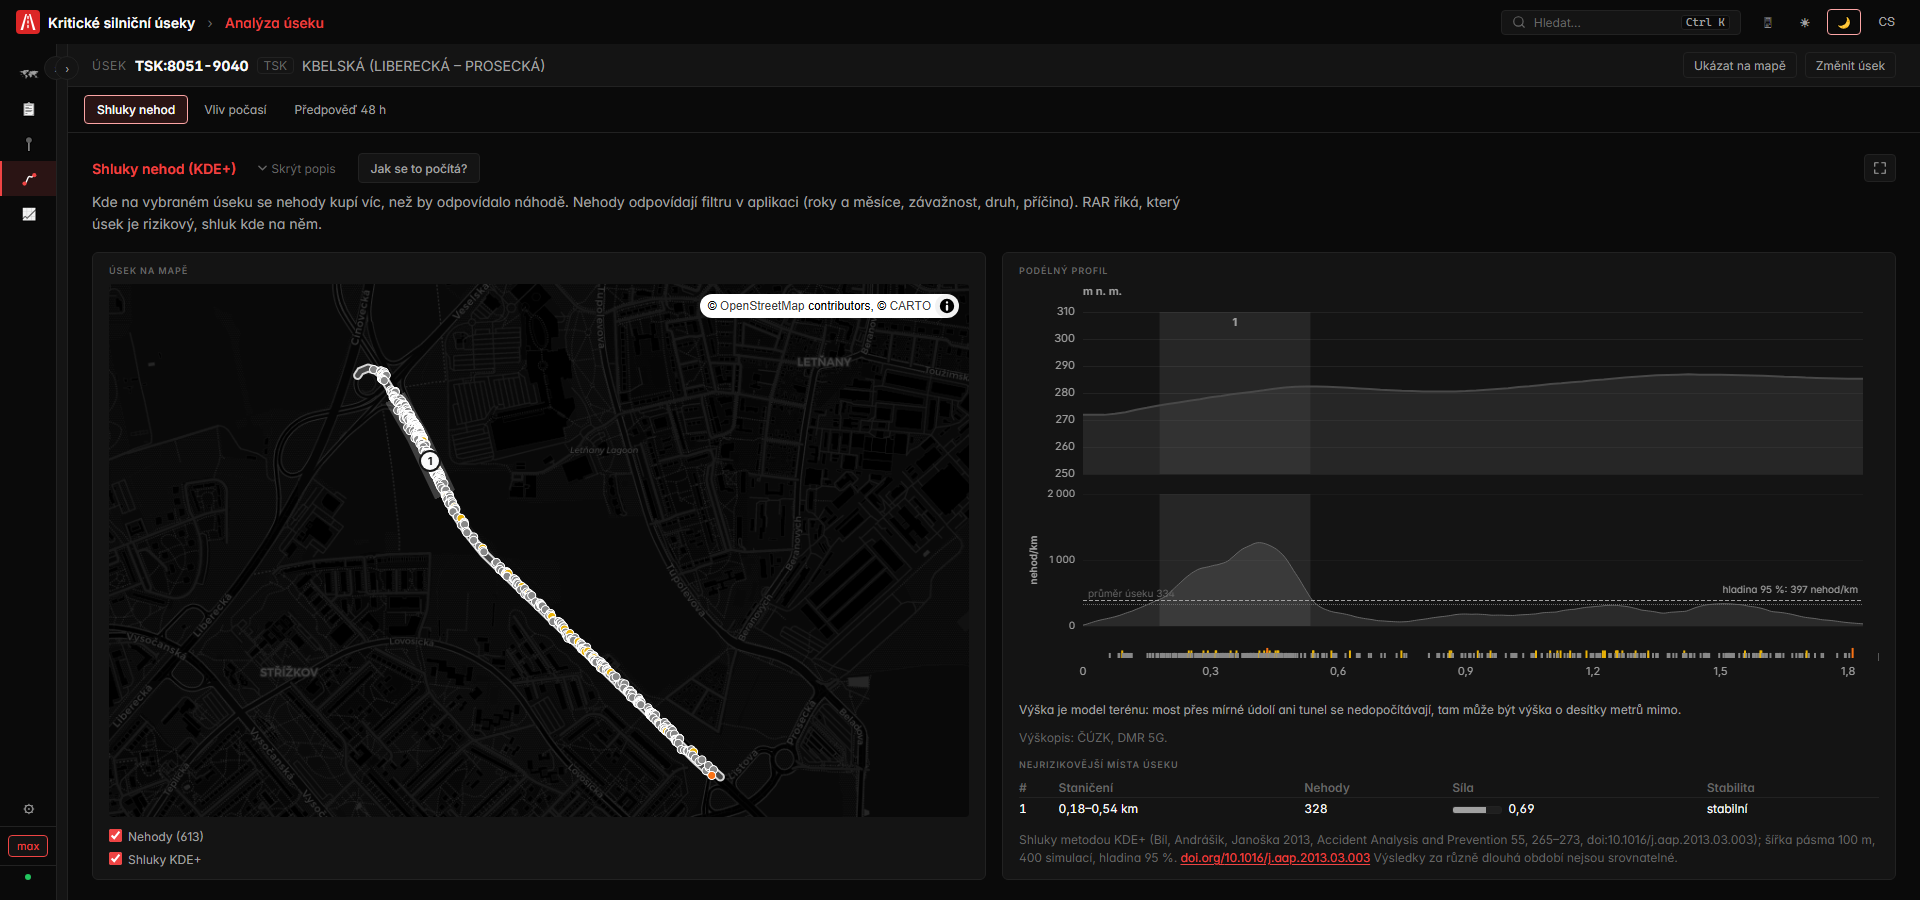1920x900 pixels.
Task: Click CARTO attribution link
Action: pos(910,306)
